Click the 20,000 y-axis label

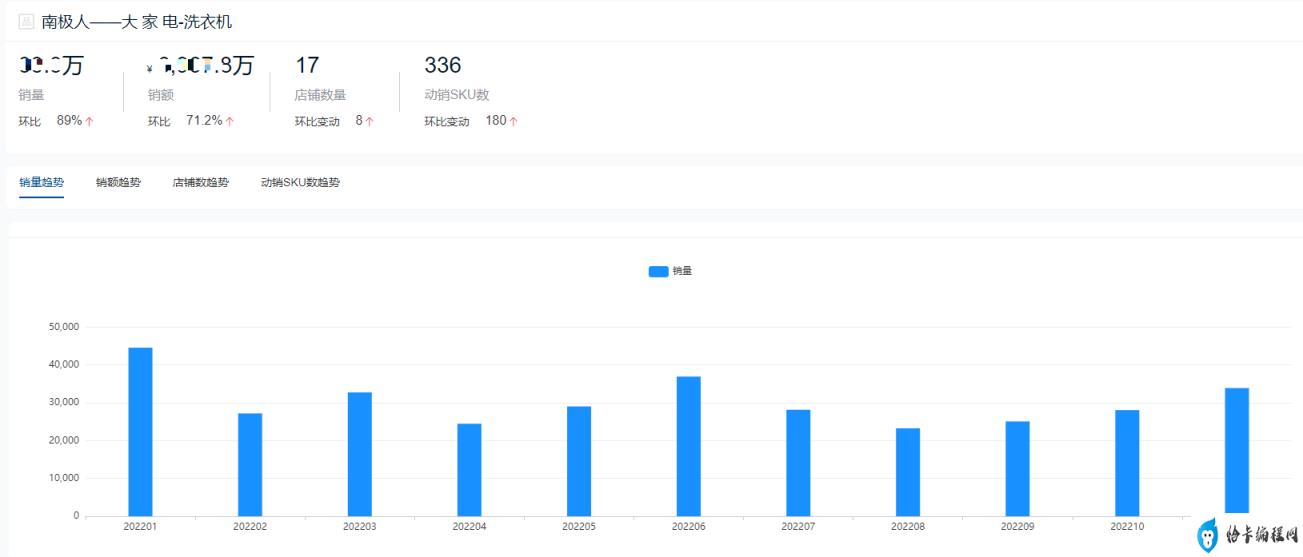[63, 441]
